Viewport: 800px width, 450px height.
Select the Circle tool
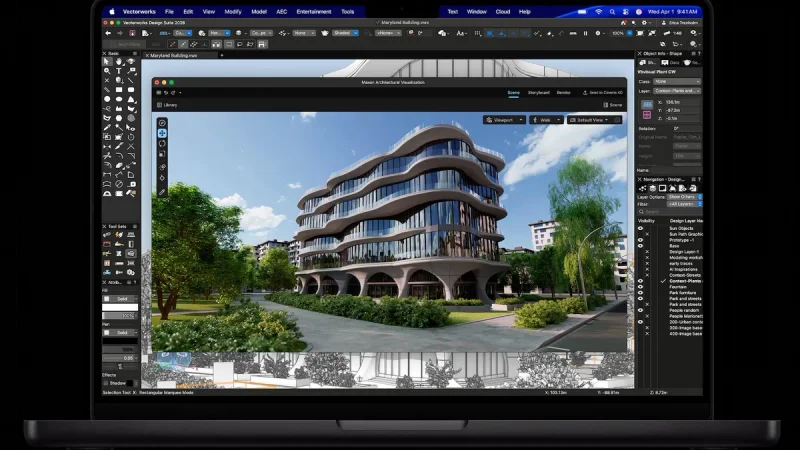(107, 99)
